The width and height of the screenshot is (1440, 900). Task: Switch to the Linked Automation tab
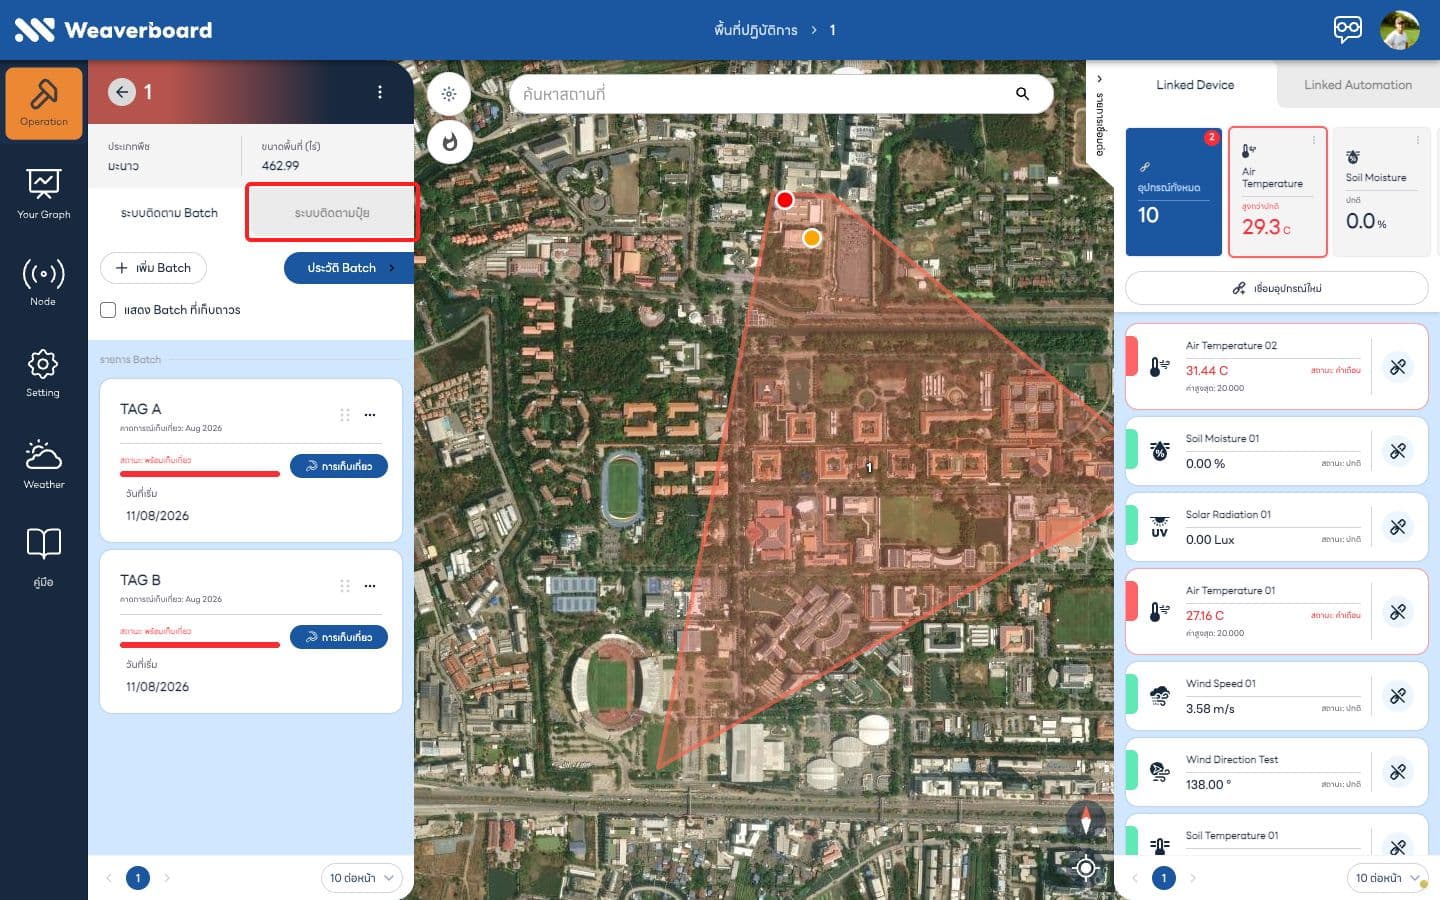(x=1358, y=85)
